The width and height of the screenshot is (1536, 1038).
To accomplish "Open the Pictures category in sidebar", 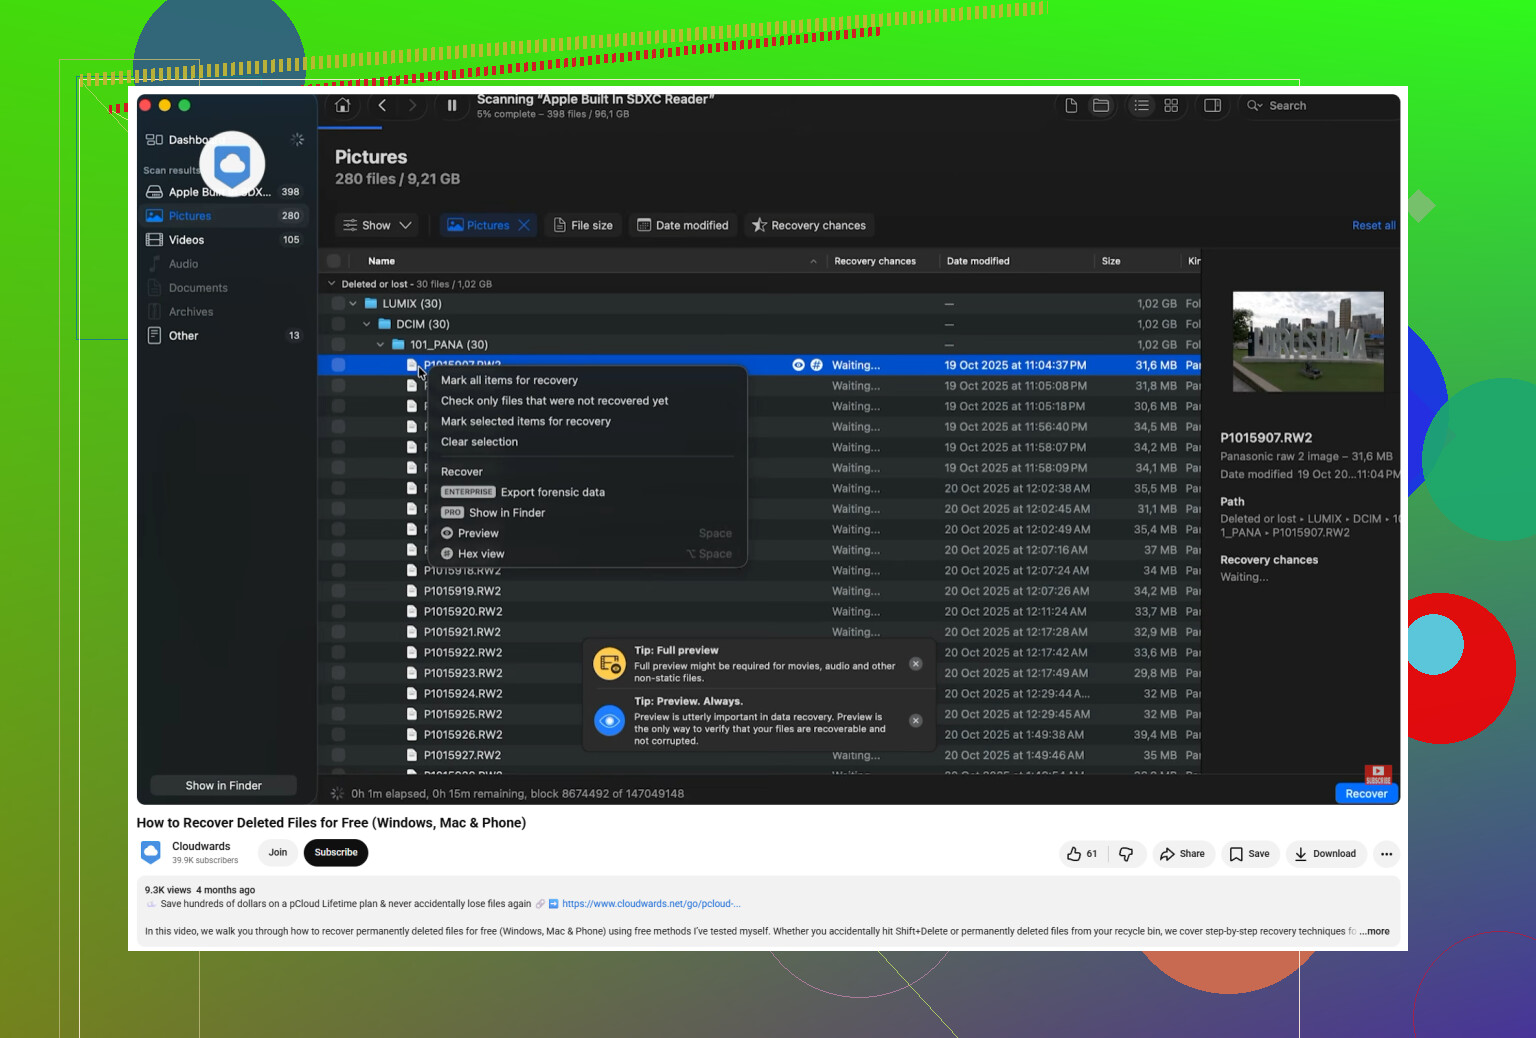I will coord(224,215).
